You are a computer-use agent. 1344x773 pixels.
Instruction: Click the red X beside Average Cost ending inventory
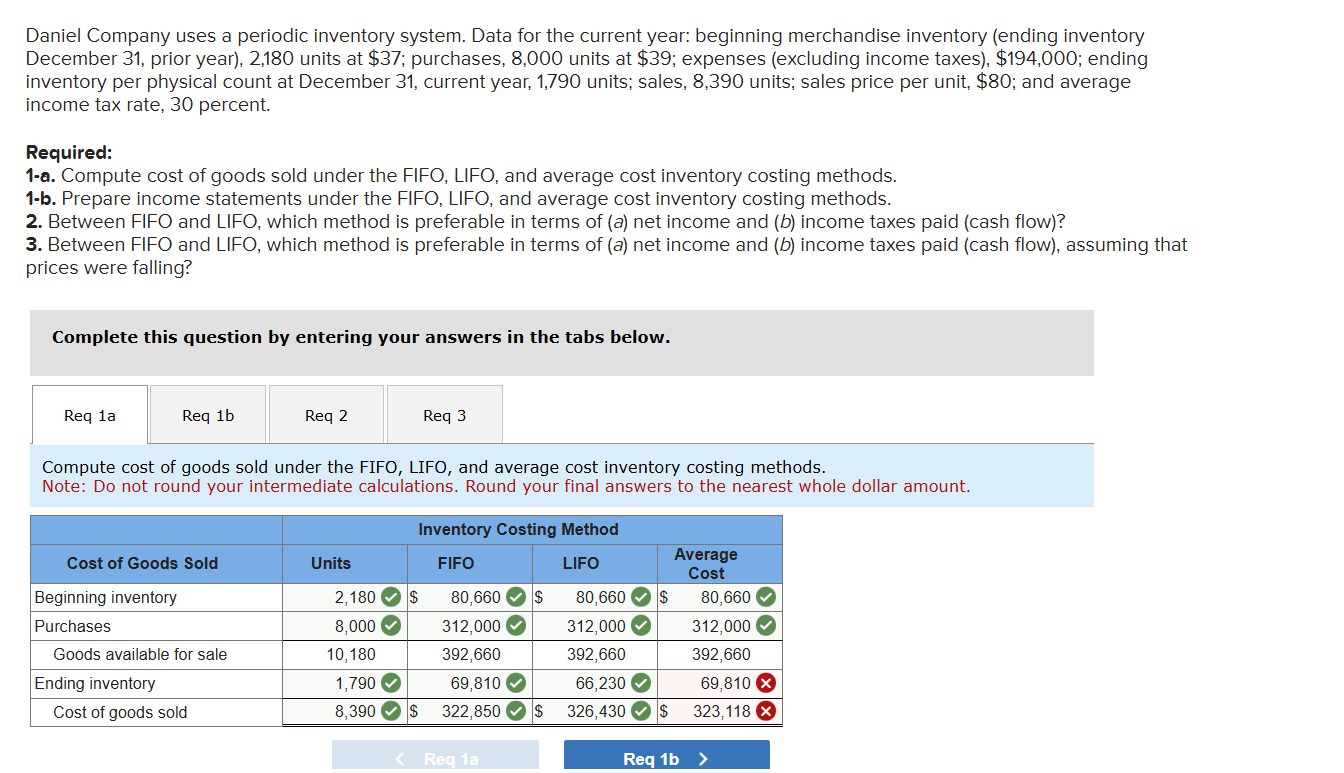[766, 684]
